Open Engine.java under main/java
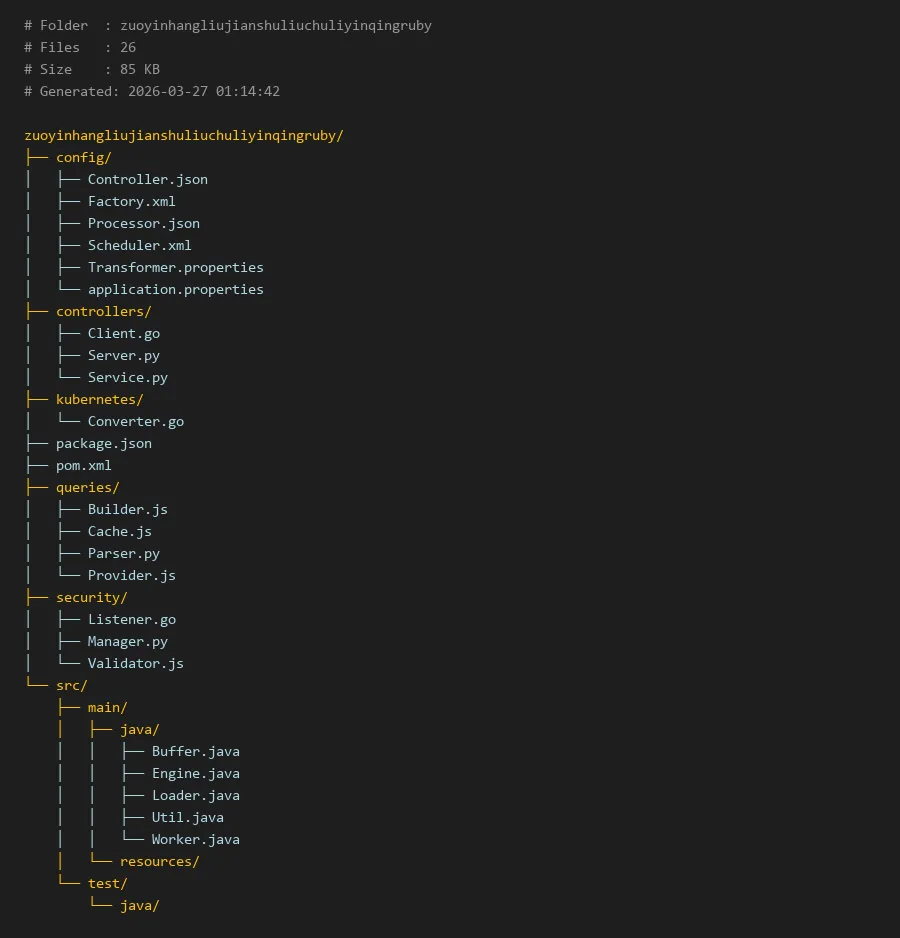The height and width of the screenshot is (938, 900). point(195,773)
